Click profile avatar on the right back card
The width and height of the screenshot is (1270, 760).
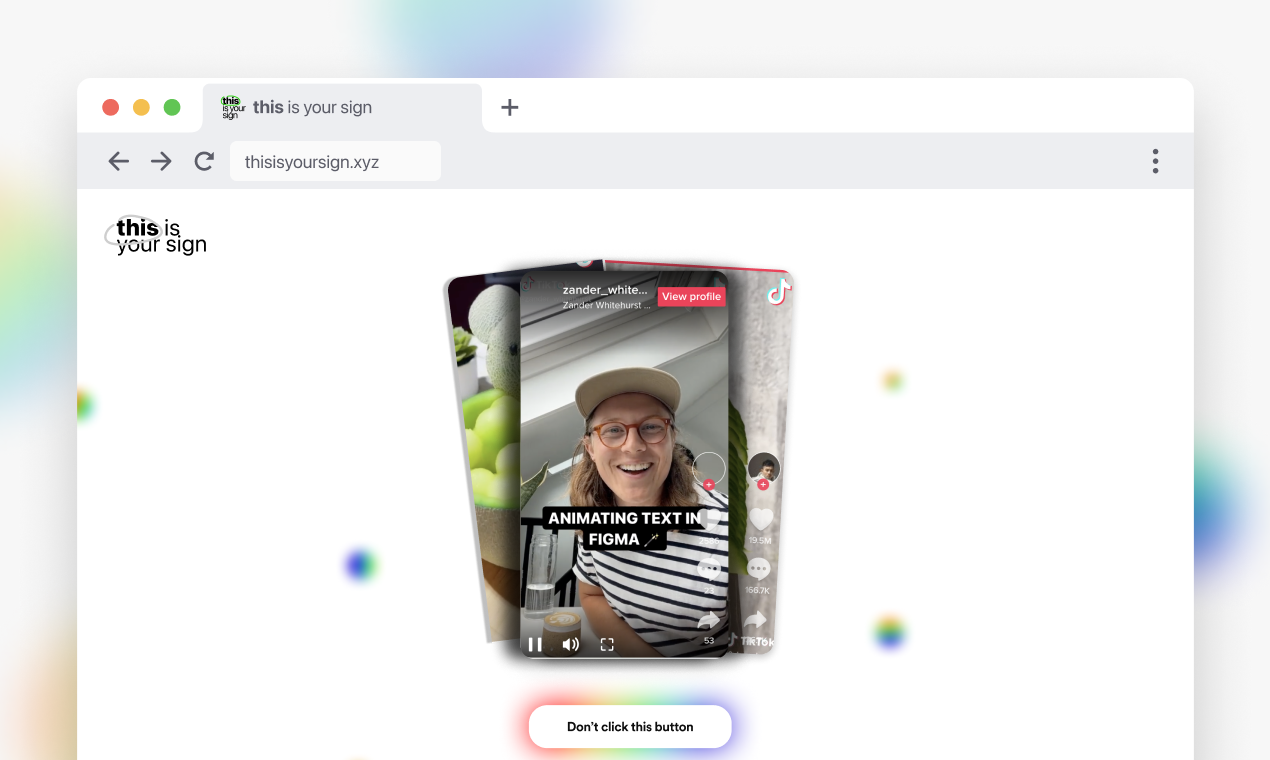coord(763,469)
